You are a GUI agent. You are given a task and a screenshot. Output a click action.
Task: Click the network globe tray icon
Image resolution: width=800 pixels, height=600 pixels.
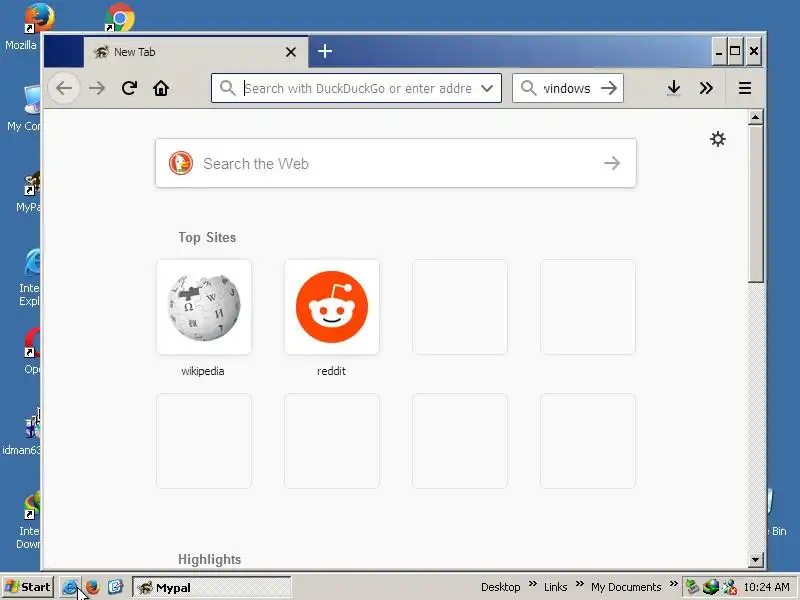click(x=711, y=587)
